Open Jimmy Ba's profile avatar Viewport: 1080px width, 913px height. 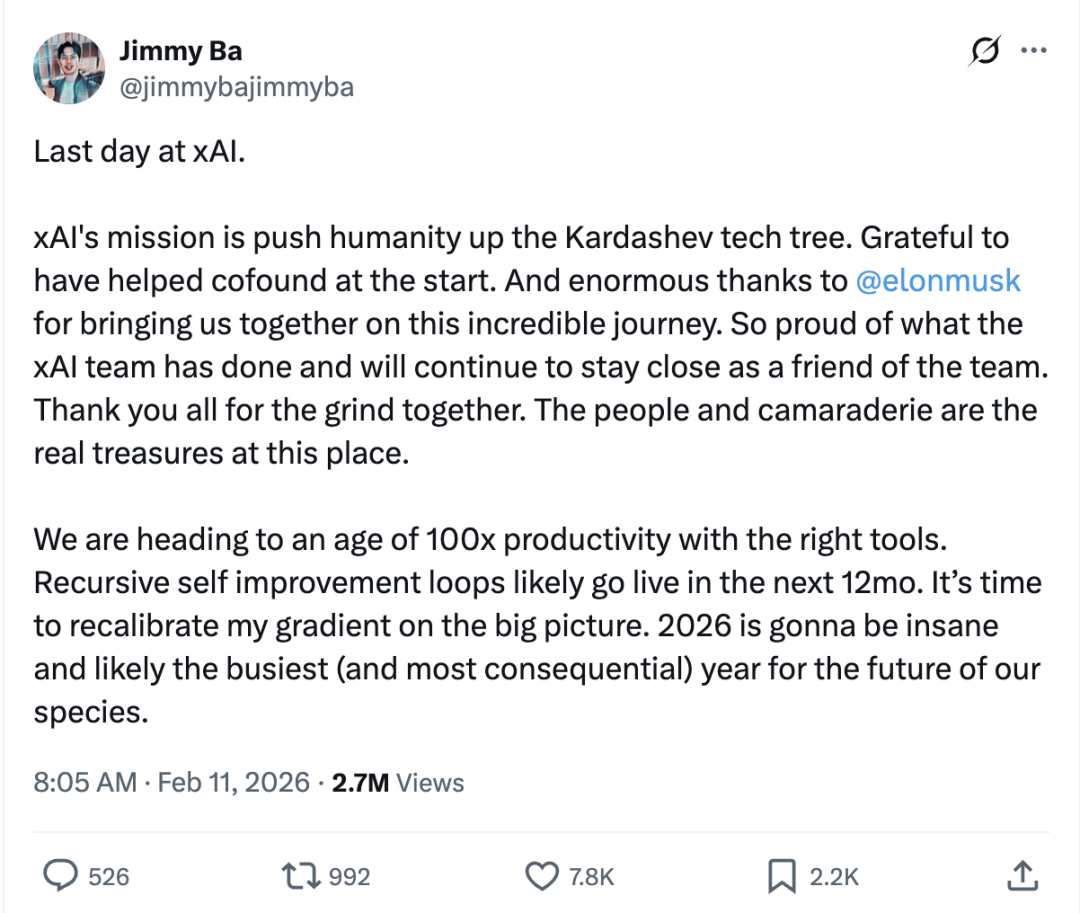click(x=69, y=68)
